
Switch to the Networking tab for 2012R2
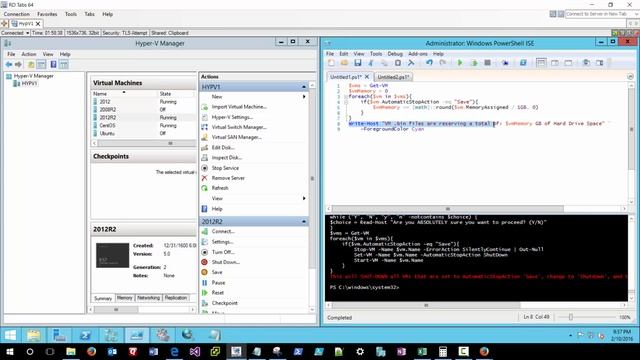click(148, 298)
